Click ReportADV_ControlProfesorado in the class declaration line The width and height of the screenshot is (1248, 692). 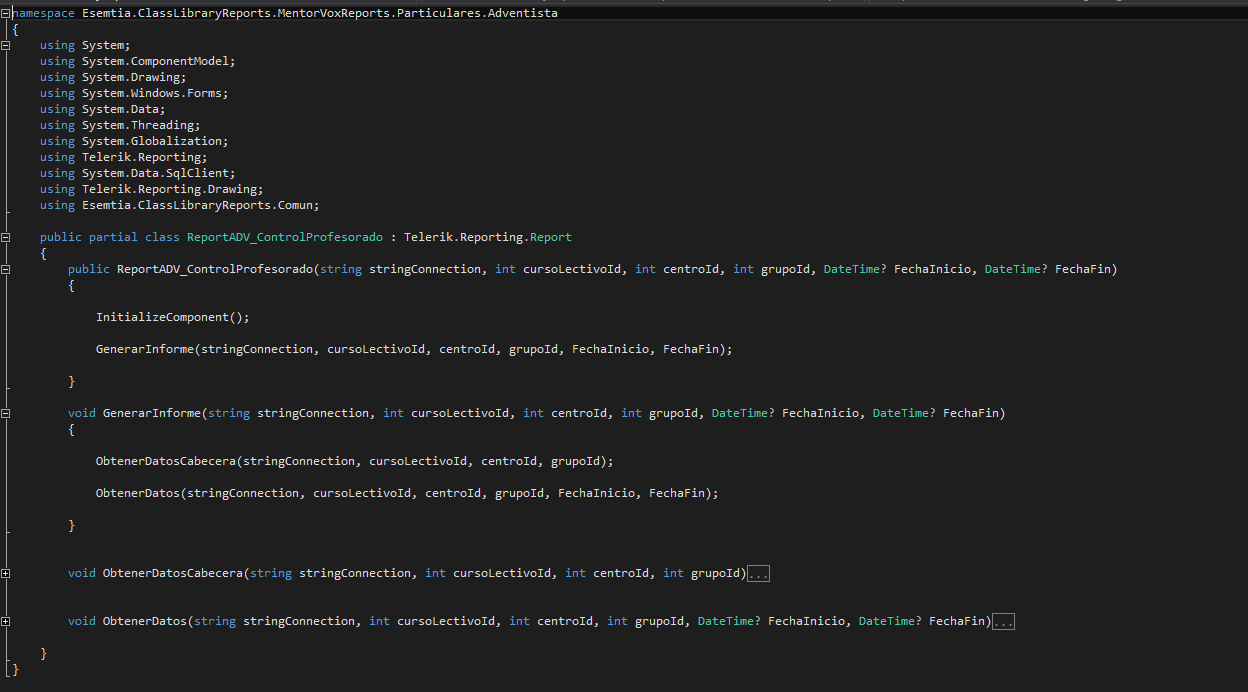(x=285, y=237)
